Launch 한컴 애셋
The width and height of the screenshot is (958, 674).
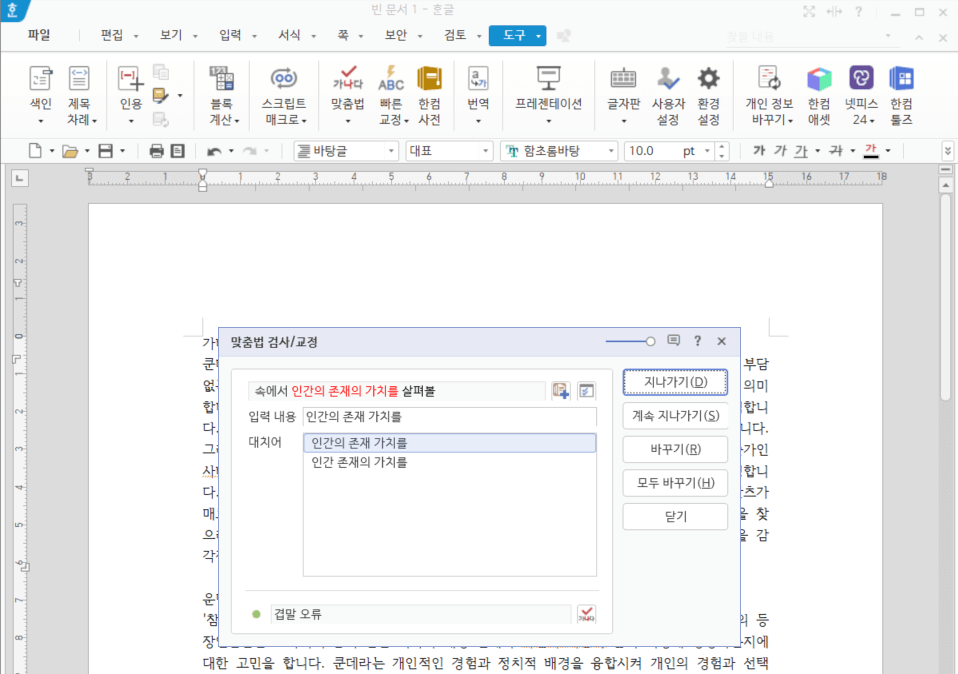(819, 94)
